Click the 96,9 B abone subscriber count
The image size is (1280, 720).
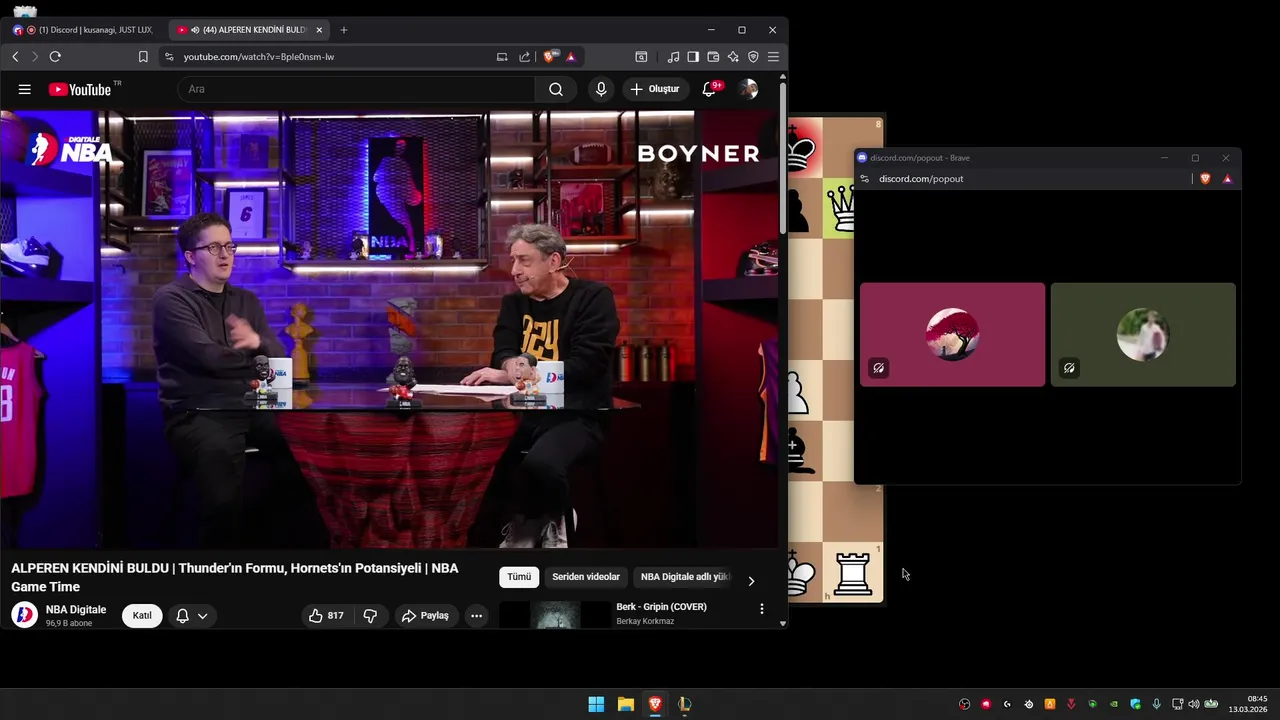(x=68, y=623)
